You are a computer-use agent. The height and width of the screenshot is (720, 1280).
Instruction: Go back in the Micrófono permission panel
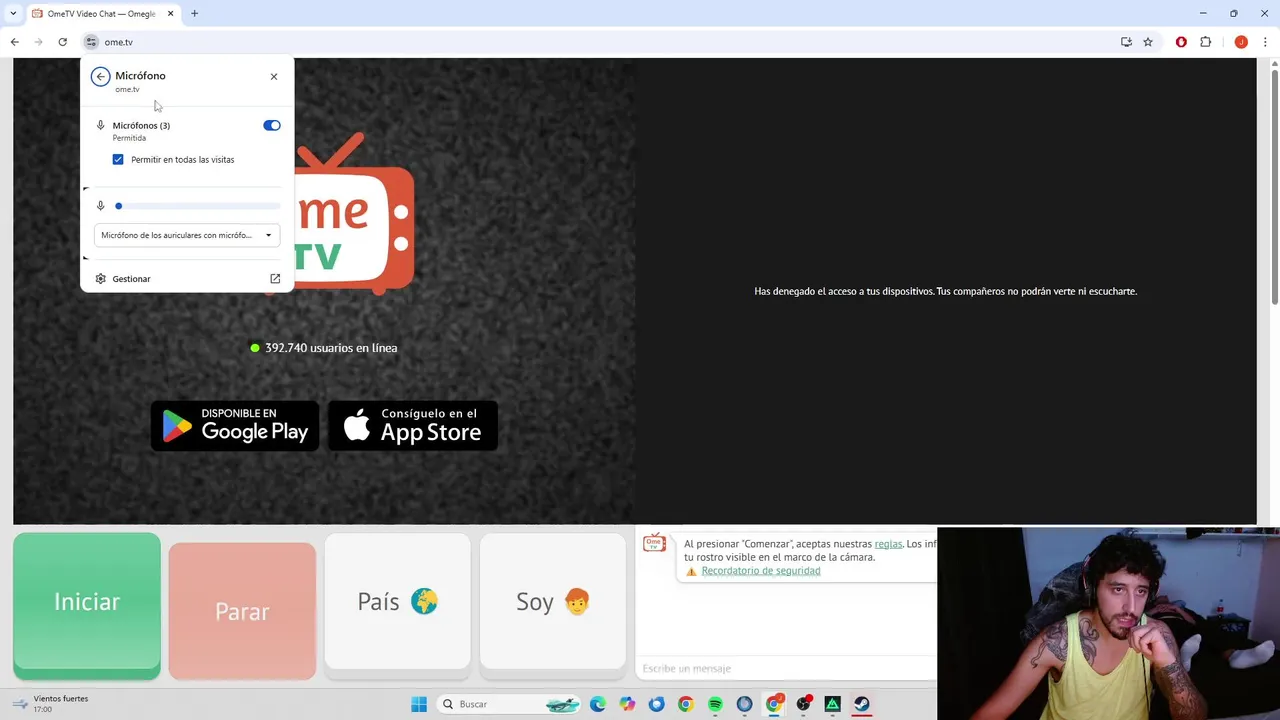point(100,76)
